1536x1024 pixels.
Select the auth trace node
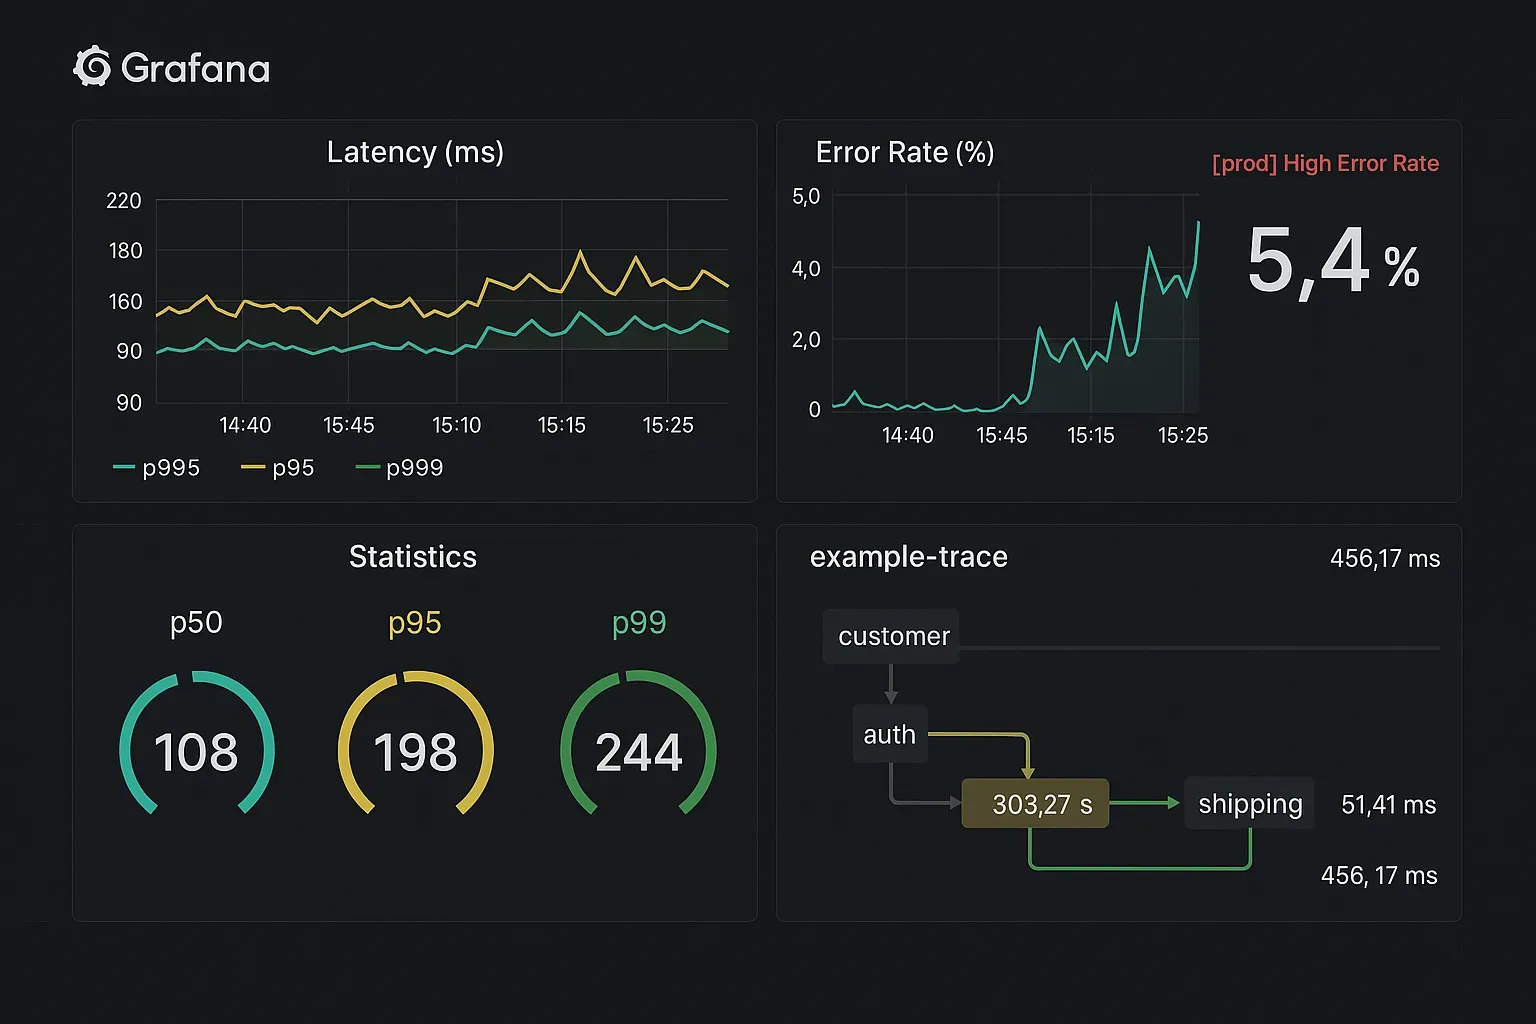[889, 735]
